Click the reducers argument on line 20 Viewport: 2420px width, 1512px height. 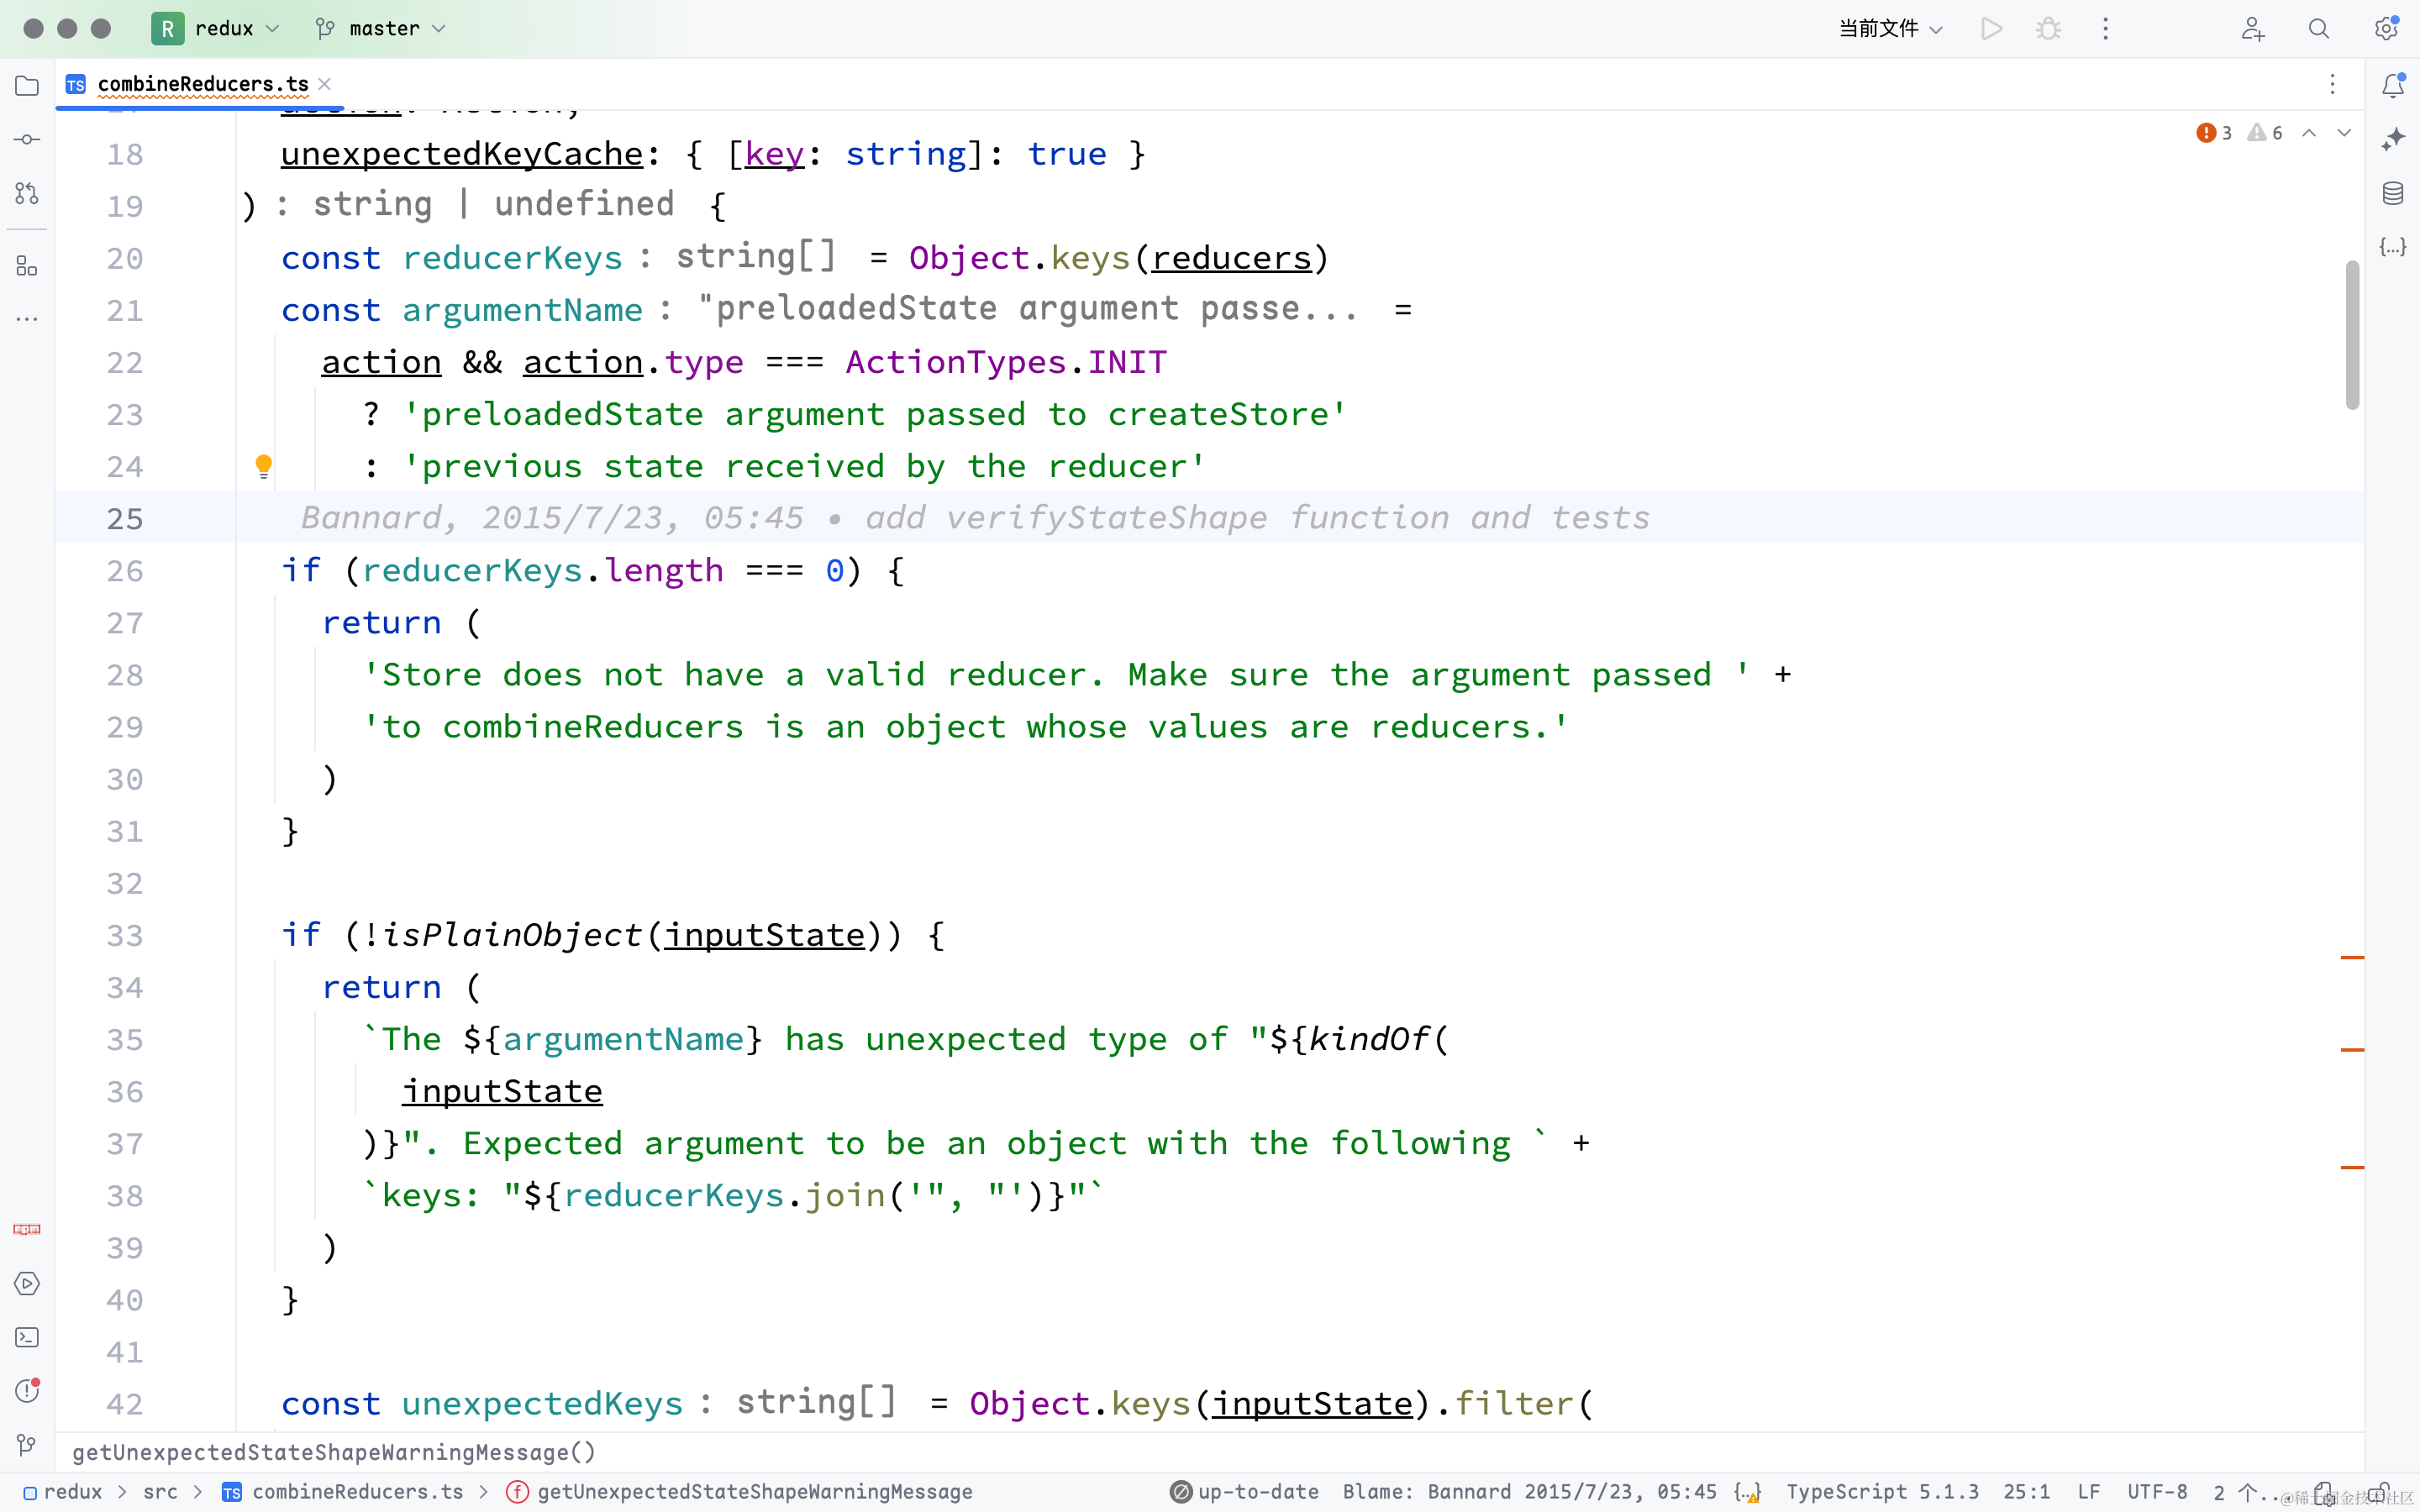pos(1231,258)
